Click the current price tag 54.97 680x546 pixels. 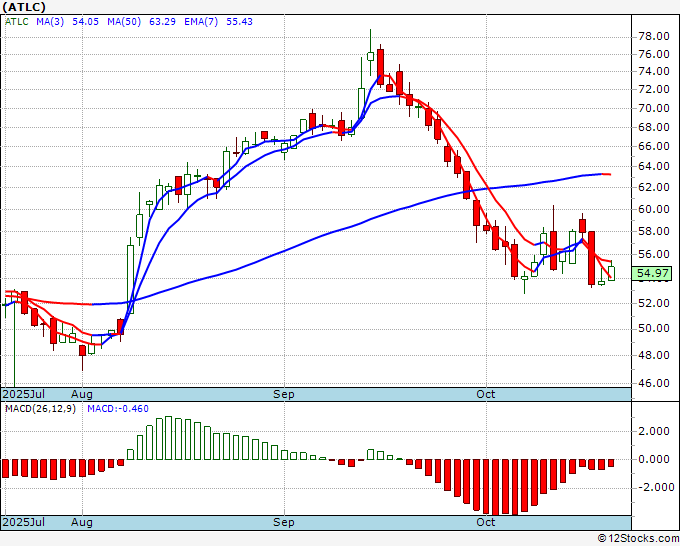click(x=653, y=273)
